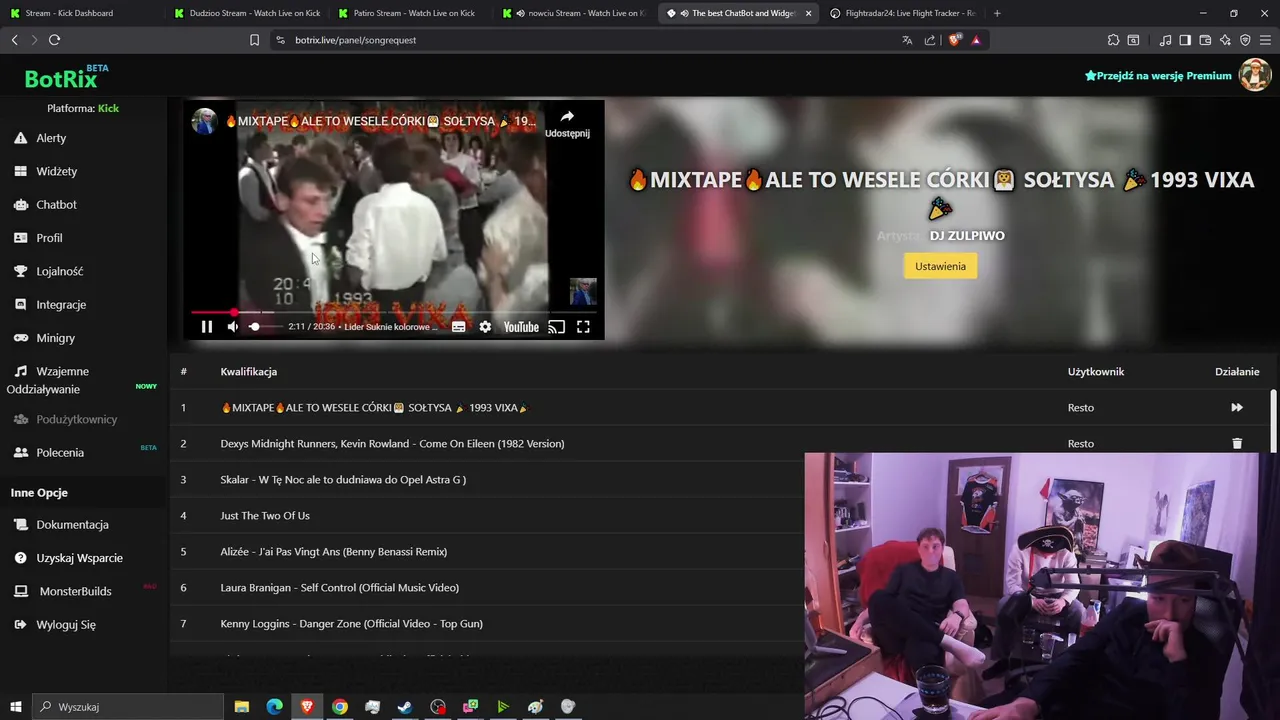Click the address bar URL
1280x720 pixels.
tap(355, 40)
